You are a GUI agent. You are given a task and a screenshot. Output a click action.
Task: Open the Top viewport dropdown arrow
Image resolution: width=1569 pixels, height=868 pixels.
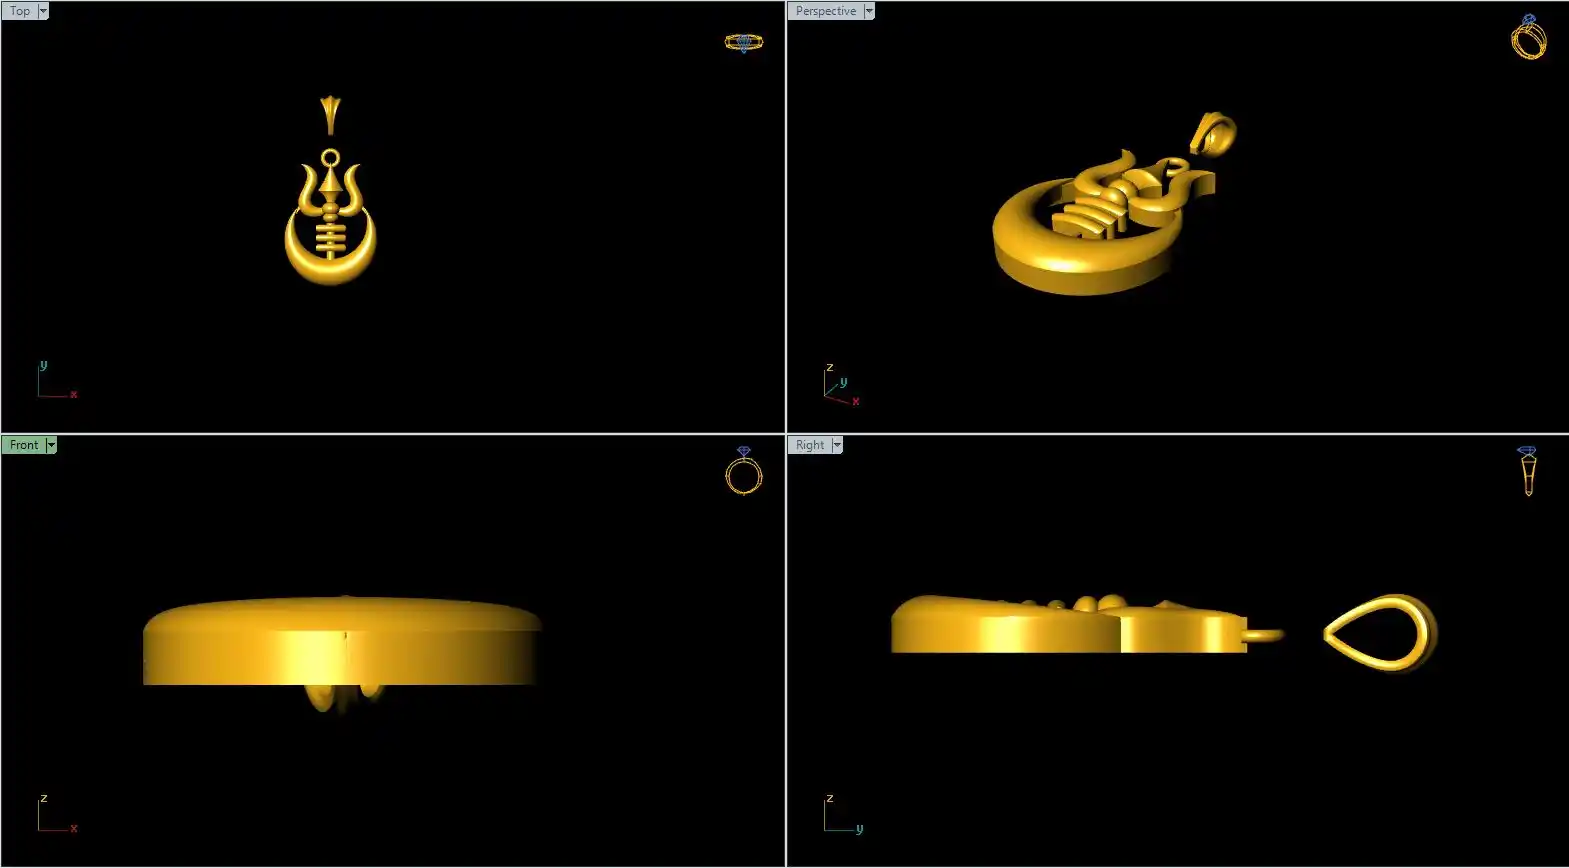(43, 11)
